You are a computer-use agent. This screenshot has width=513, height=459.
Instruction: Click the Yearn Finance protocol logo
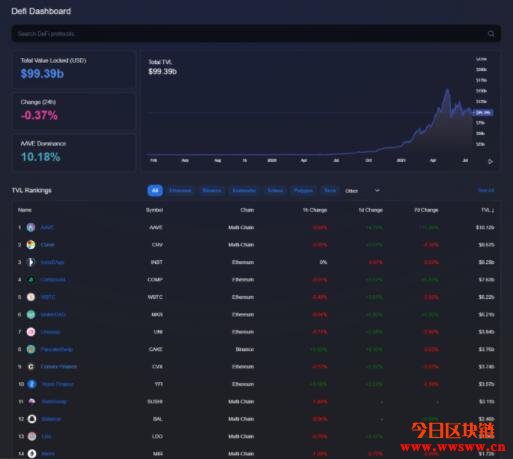[x=32, y=384]
